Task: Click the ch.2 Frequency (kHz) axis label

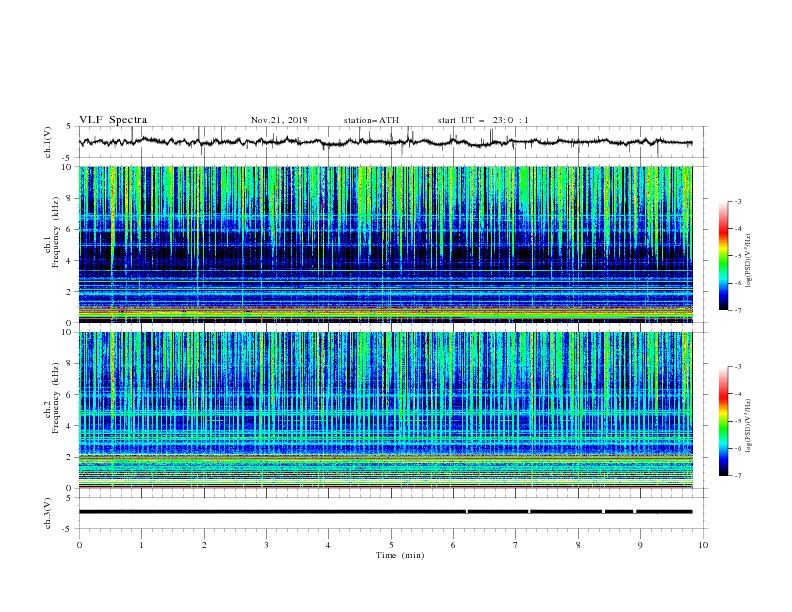Action: click(52, 398)
